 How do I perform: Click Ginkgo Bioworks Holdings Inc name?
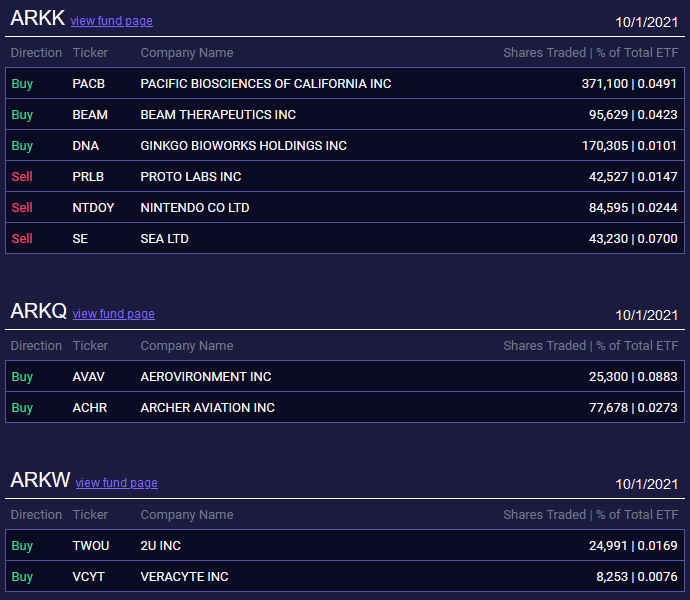click(243, 146)
